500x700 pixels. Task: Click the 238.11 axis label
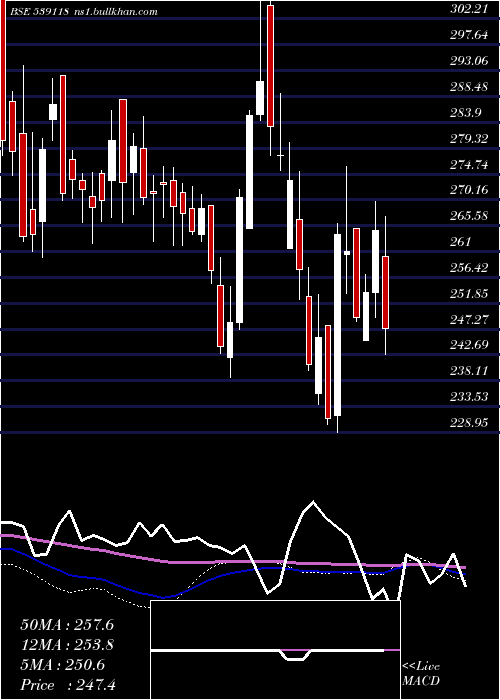coord(468,371)
